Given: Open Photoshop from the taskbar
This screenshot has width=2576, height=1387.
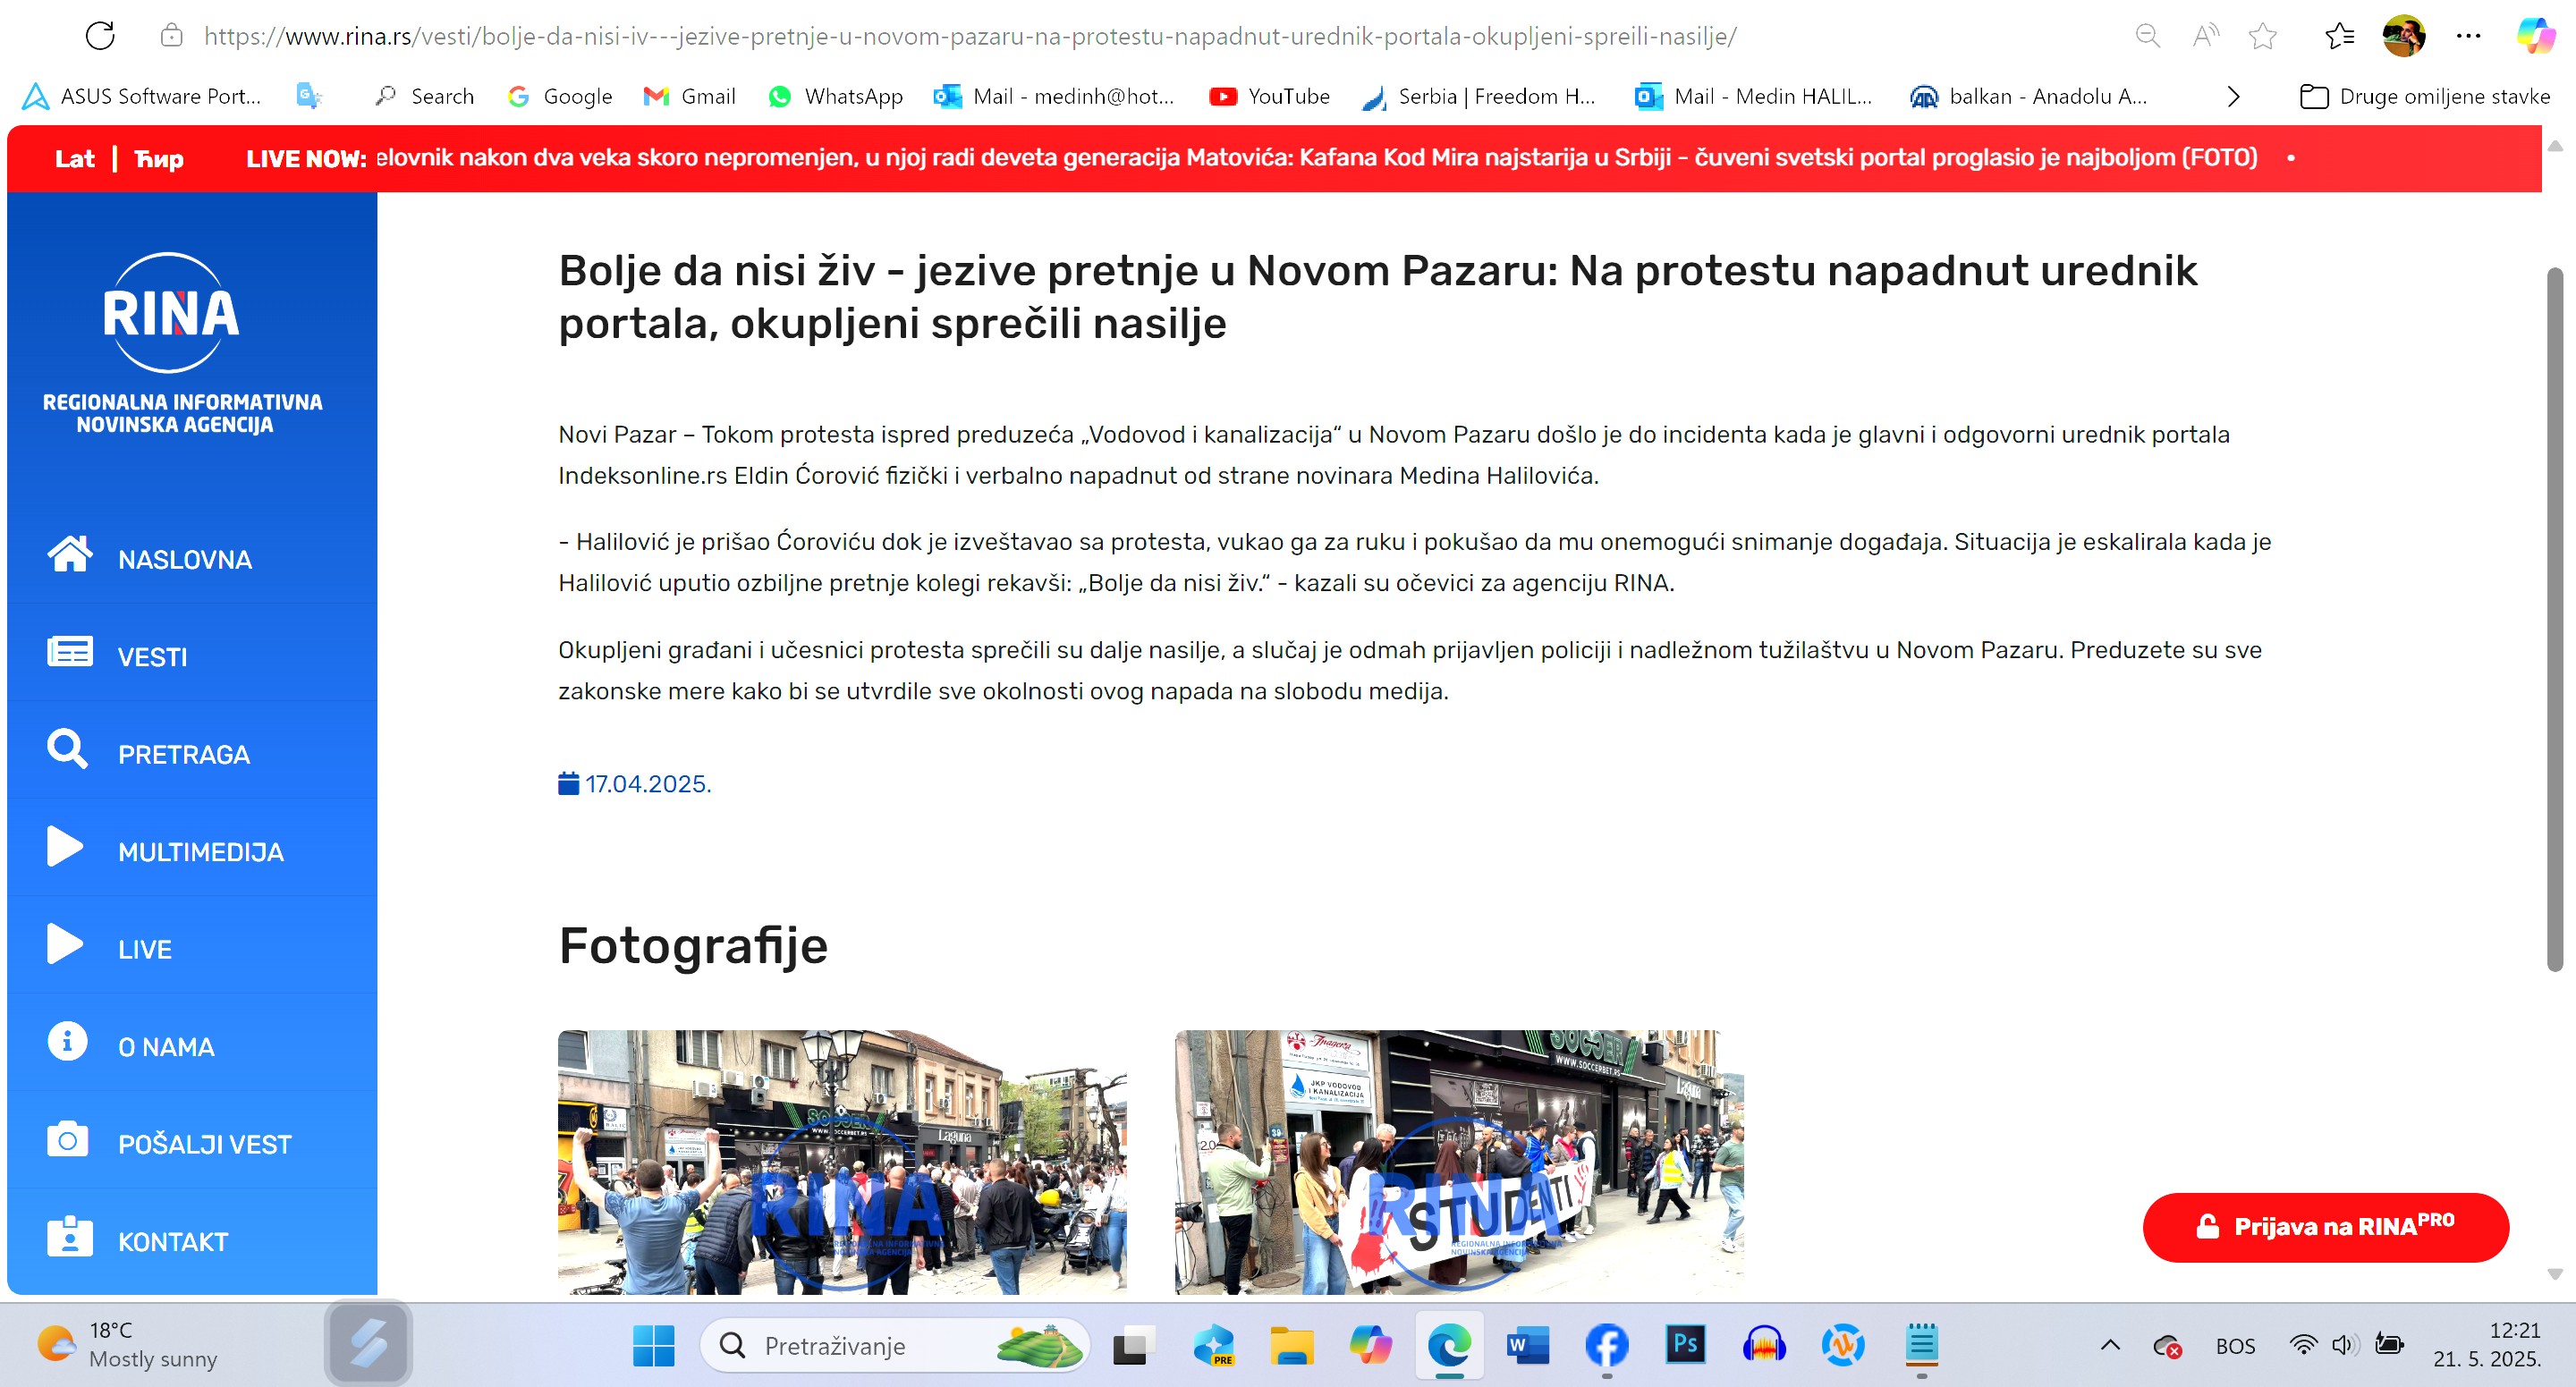Looking at the screenshot, I should 1685,1345.
